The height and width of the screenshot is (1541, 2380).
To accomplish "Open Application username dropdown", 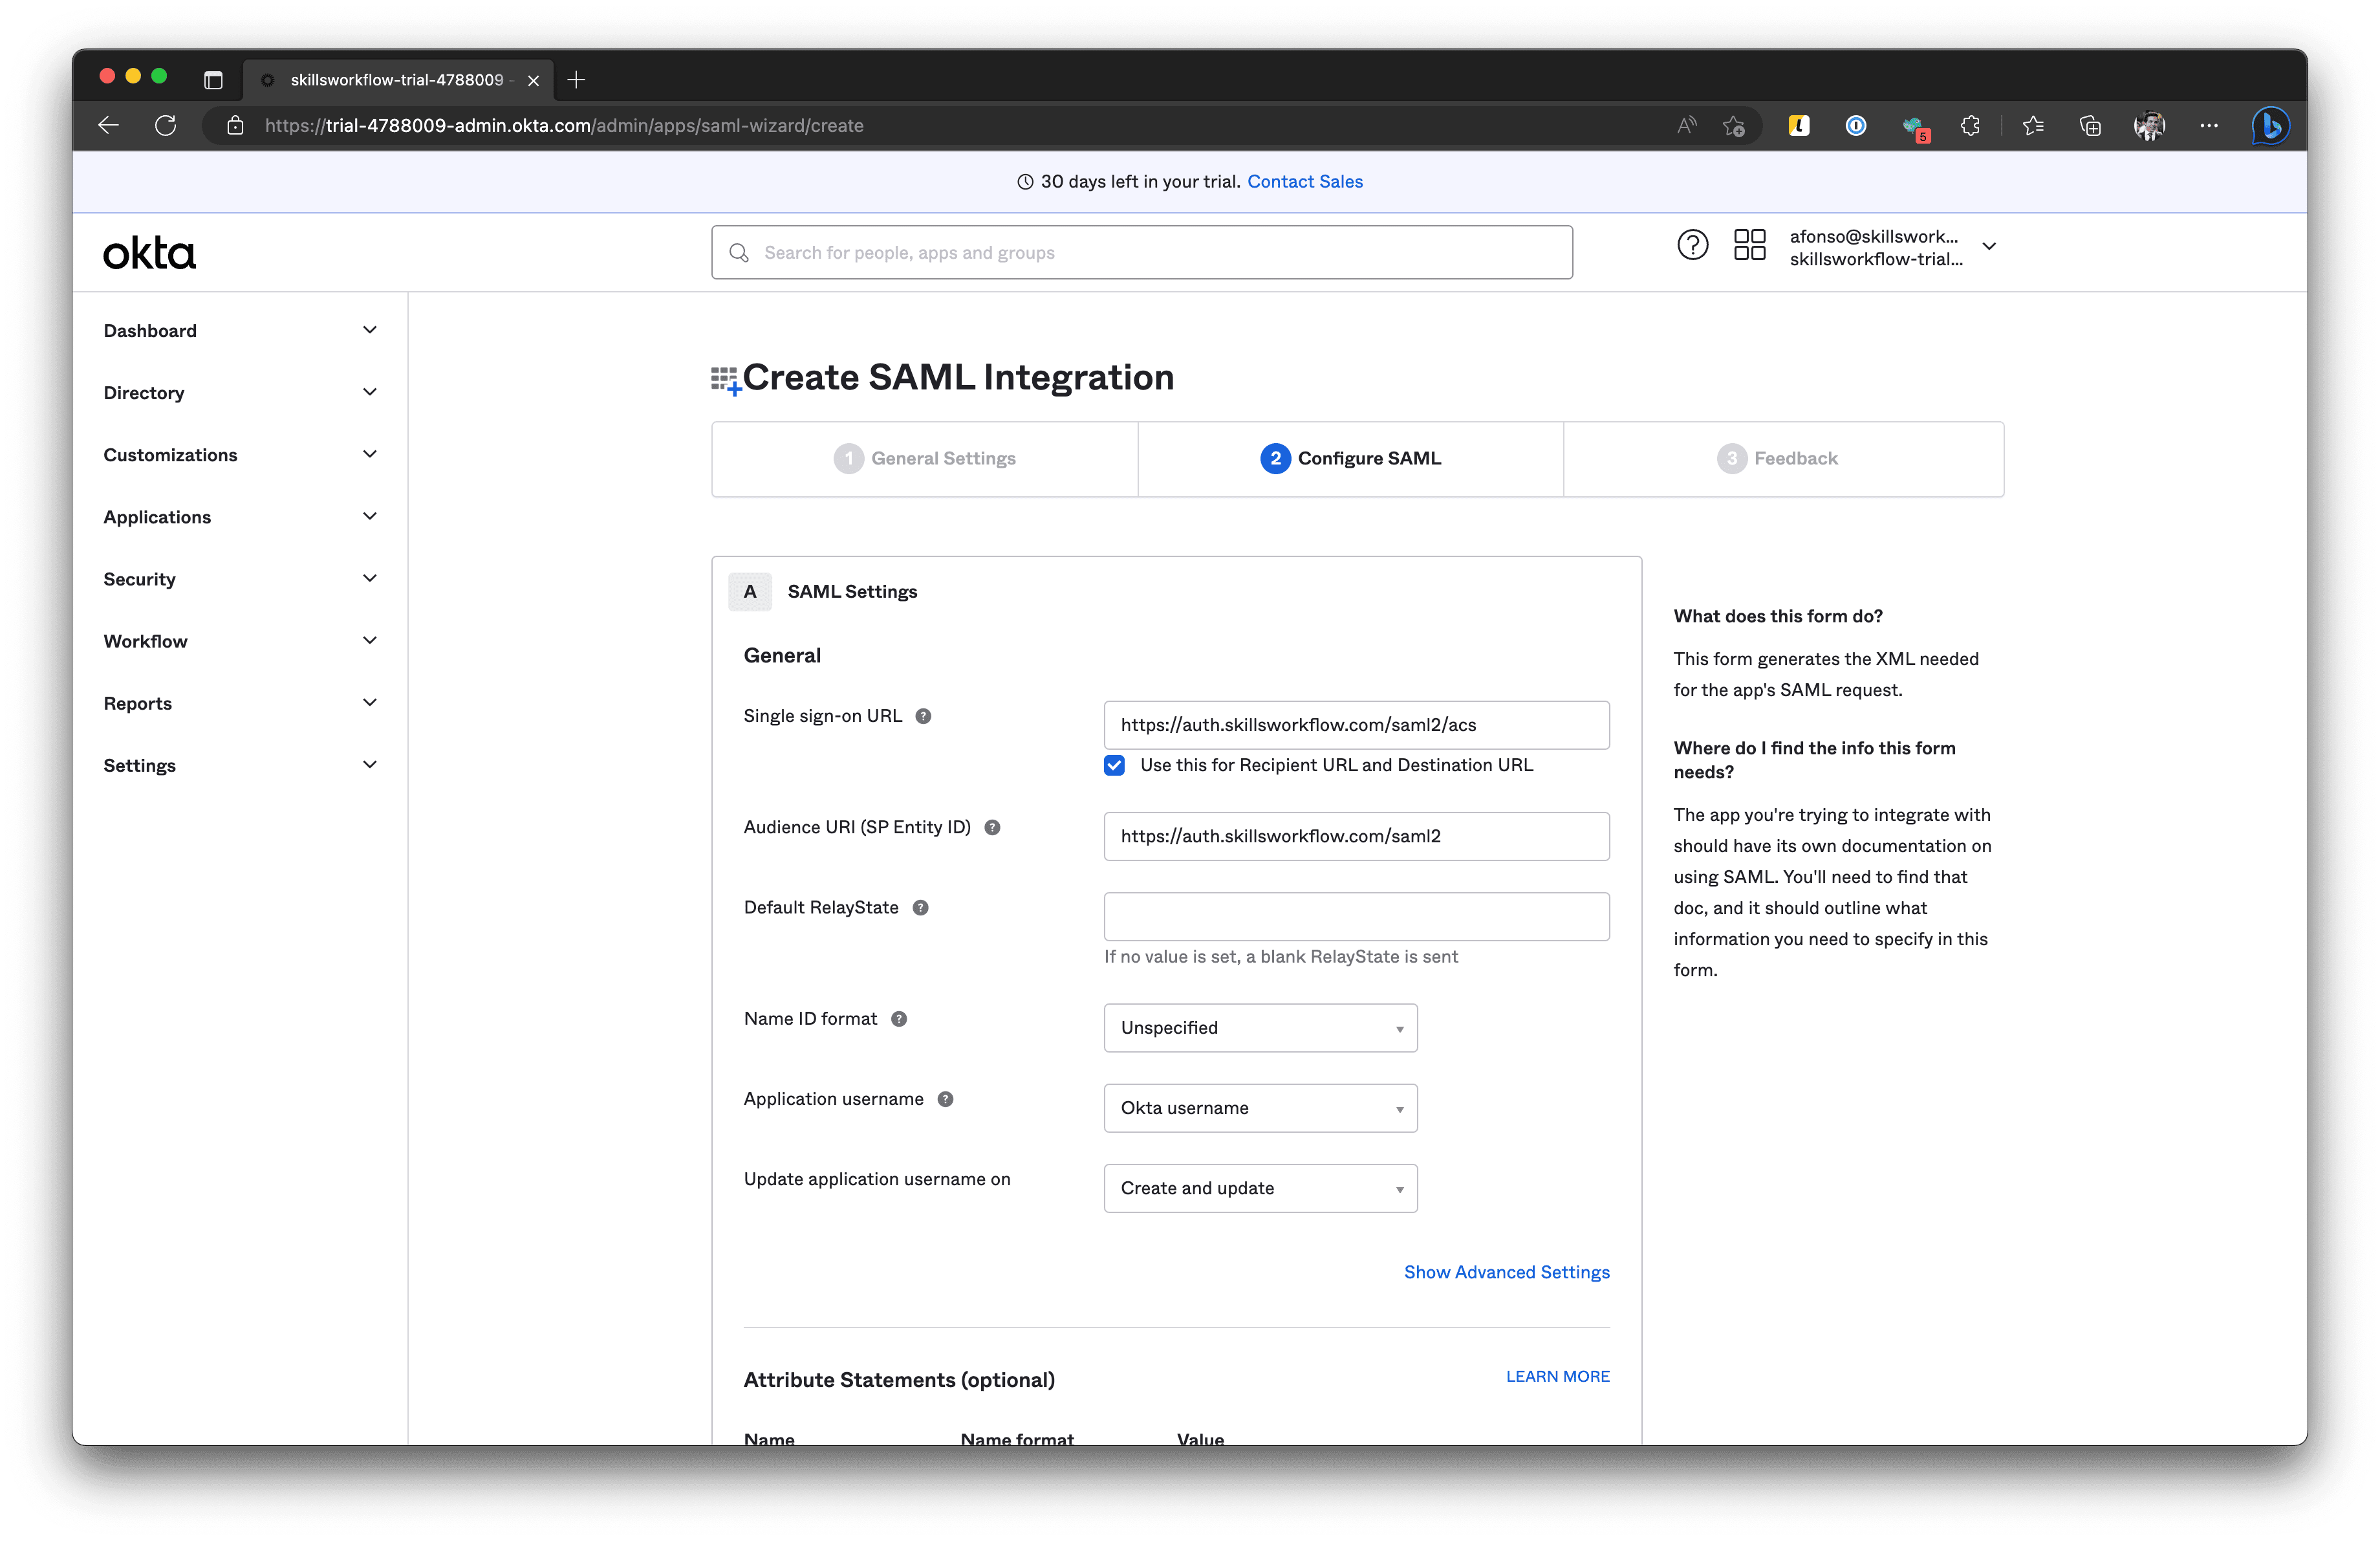I will (x=1260, y=1108).
